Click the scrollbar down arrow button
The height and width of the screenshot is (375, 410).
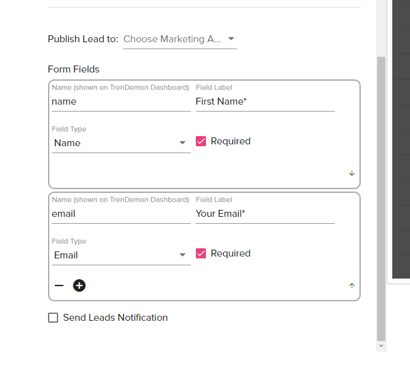pos(381,346)
